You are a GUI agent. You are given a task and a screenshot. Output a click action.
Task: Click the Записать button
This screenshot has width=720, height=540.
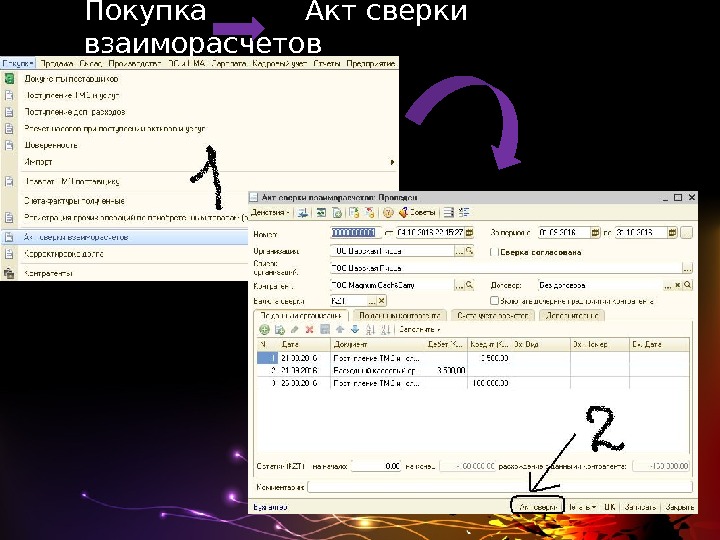point(640,507)
